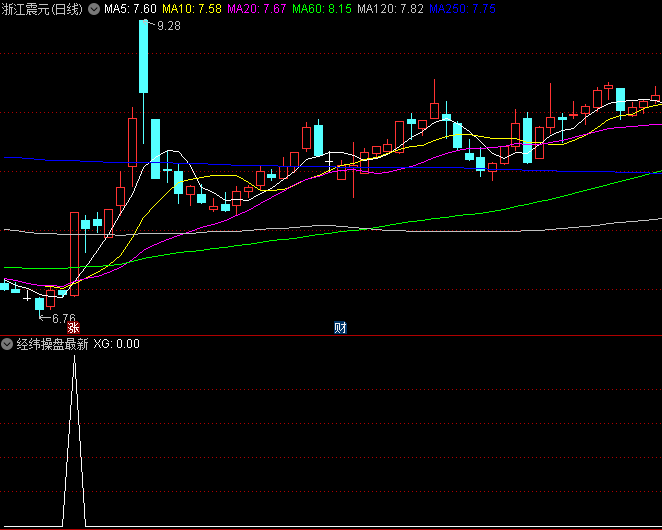The width and height of the screenshot is (662, 530).
Task: Open the dropdown arrow beside 浙江震元(日线)
Action: (94, 9)
